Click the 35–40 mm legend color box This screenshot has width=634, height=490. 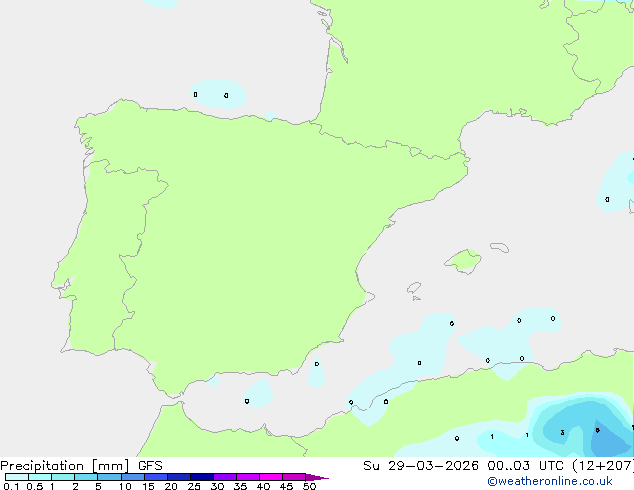(248, 477)
